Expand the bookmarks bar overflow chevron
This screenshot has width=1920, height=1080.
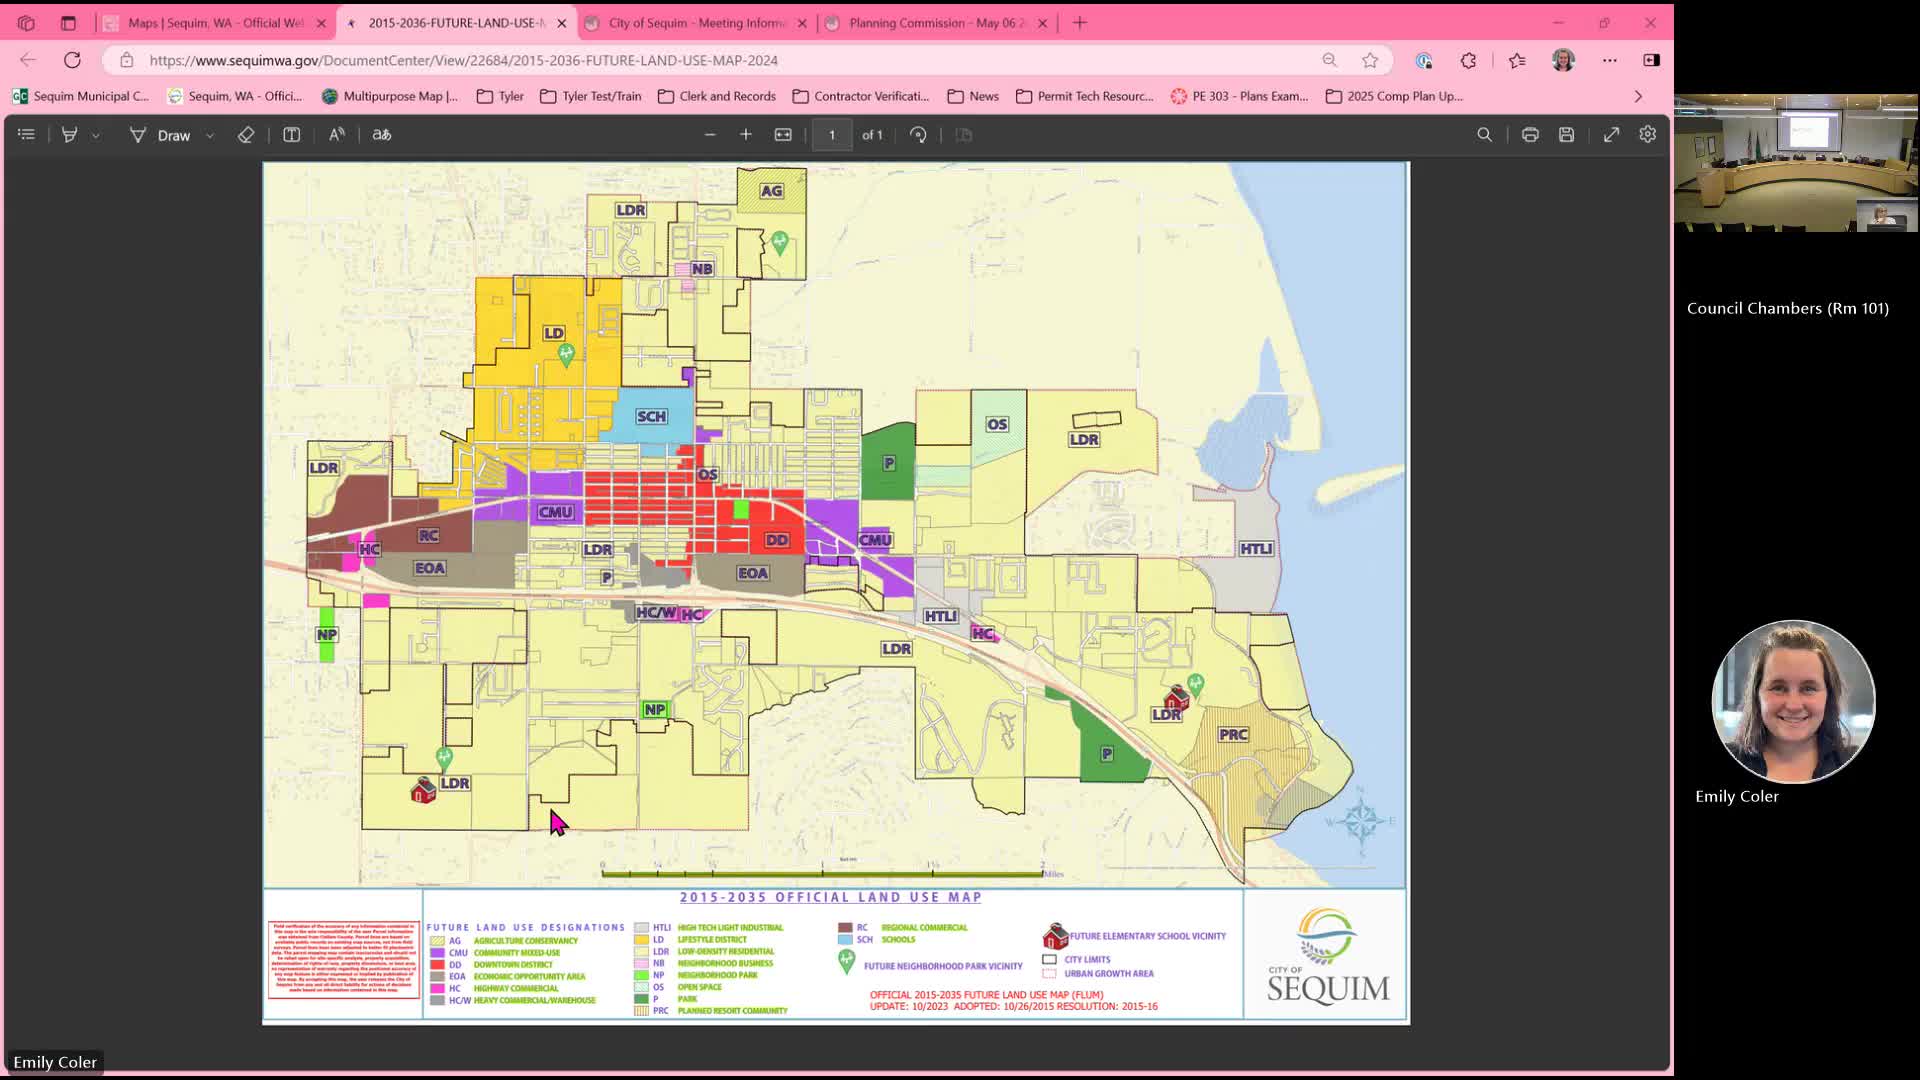pyautogui.click(x=1638, y=96)
